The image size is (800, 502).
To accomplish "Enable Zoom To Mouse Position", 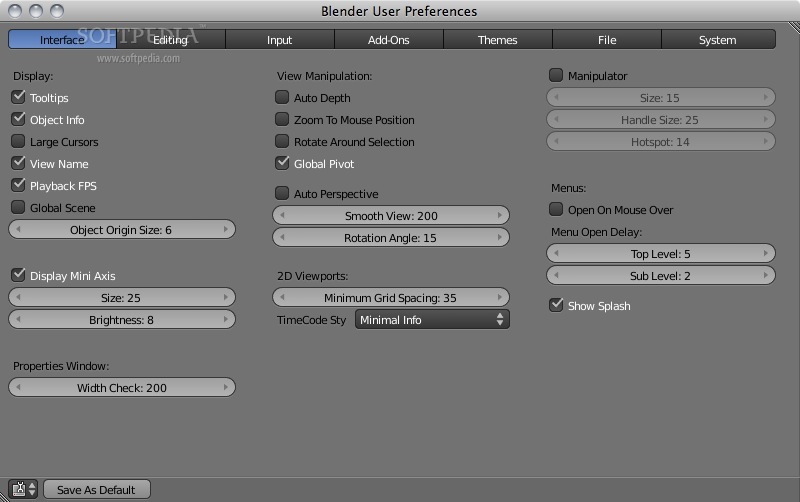I will [282, 119].
